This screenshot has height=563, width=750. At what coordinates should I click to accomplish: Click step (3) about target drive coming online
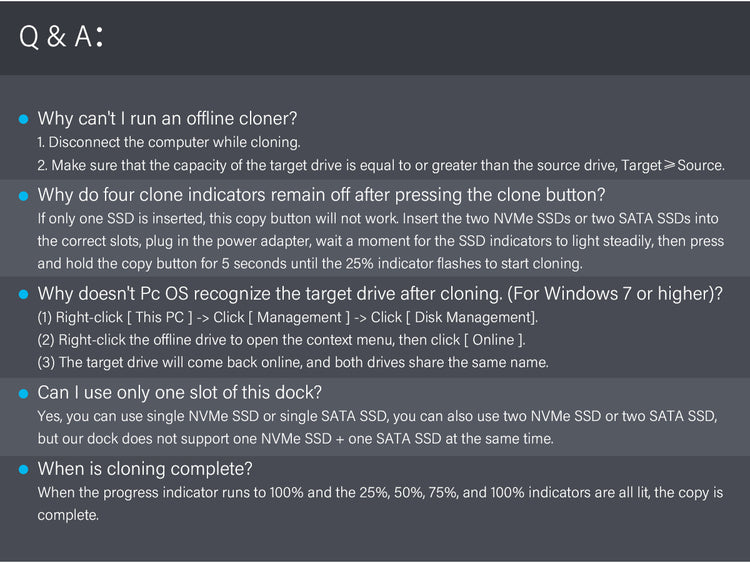[293, 362]
